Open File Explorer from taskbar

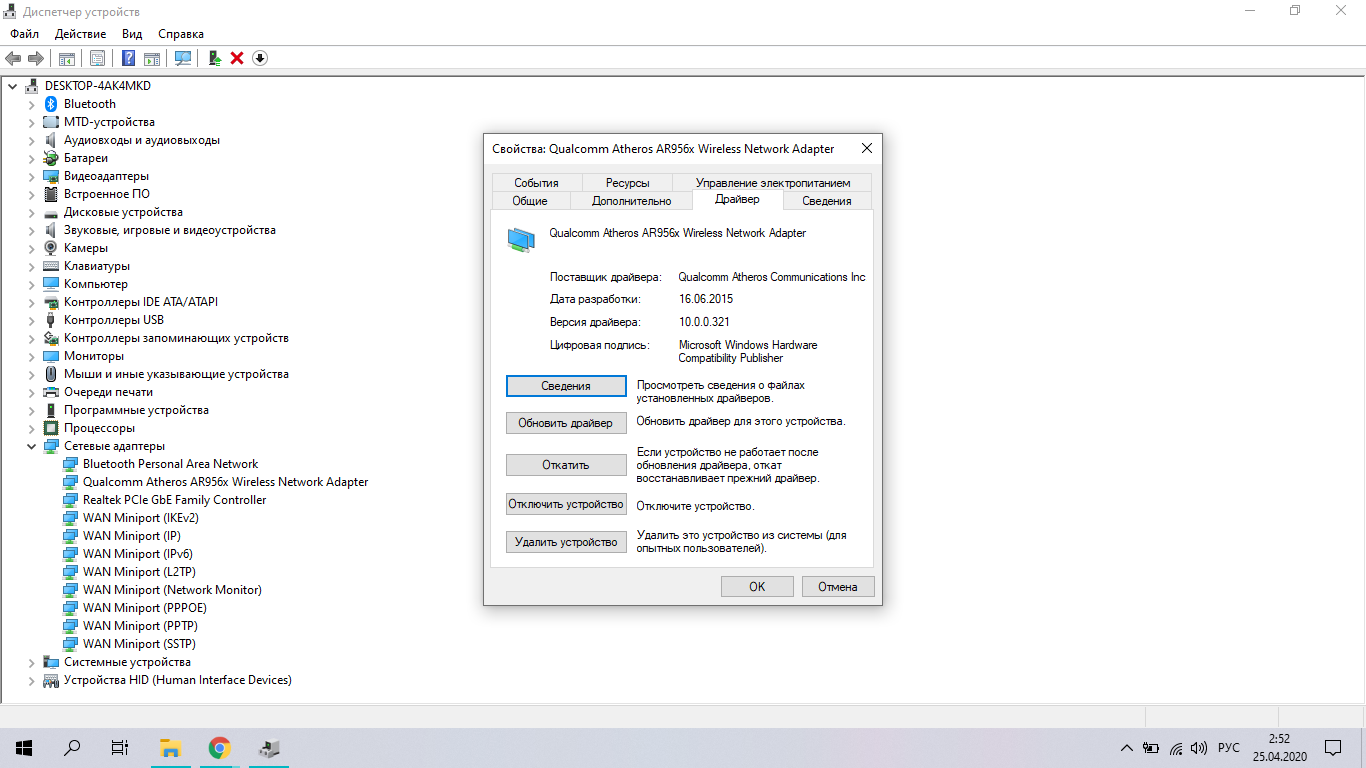171,747
